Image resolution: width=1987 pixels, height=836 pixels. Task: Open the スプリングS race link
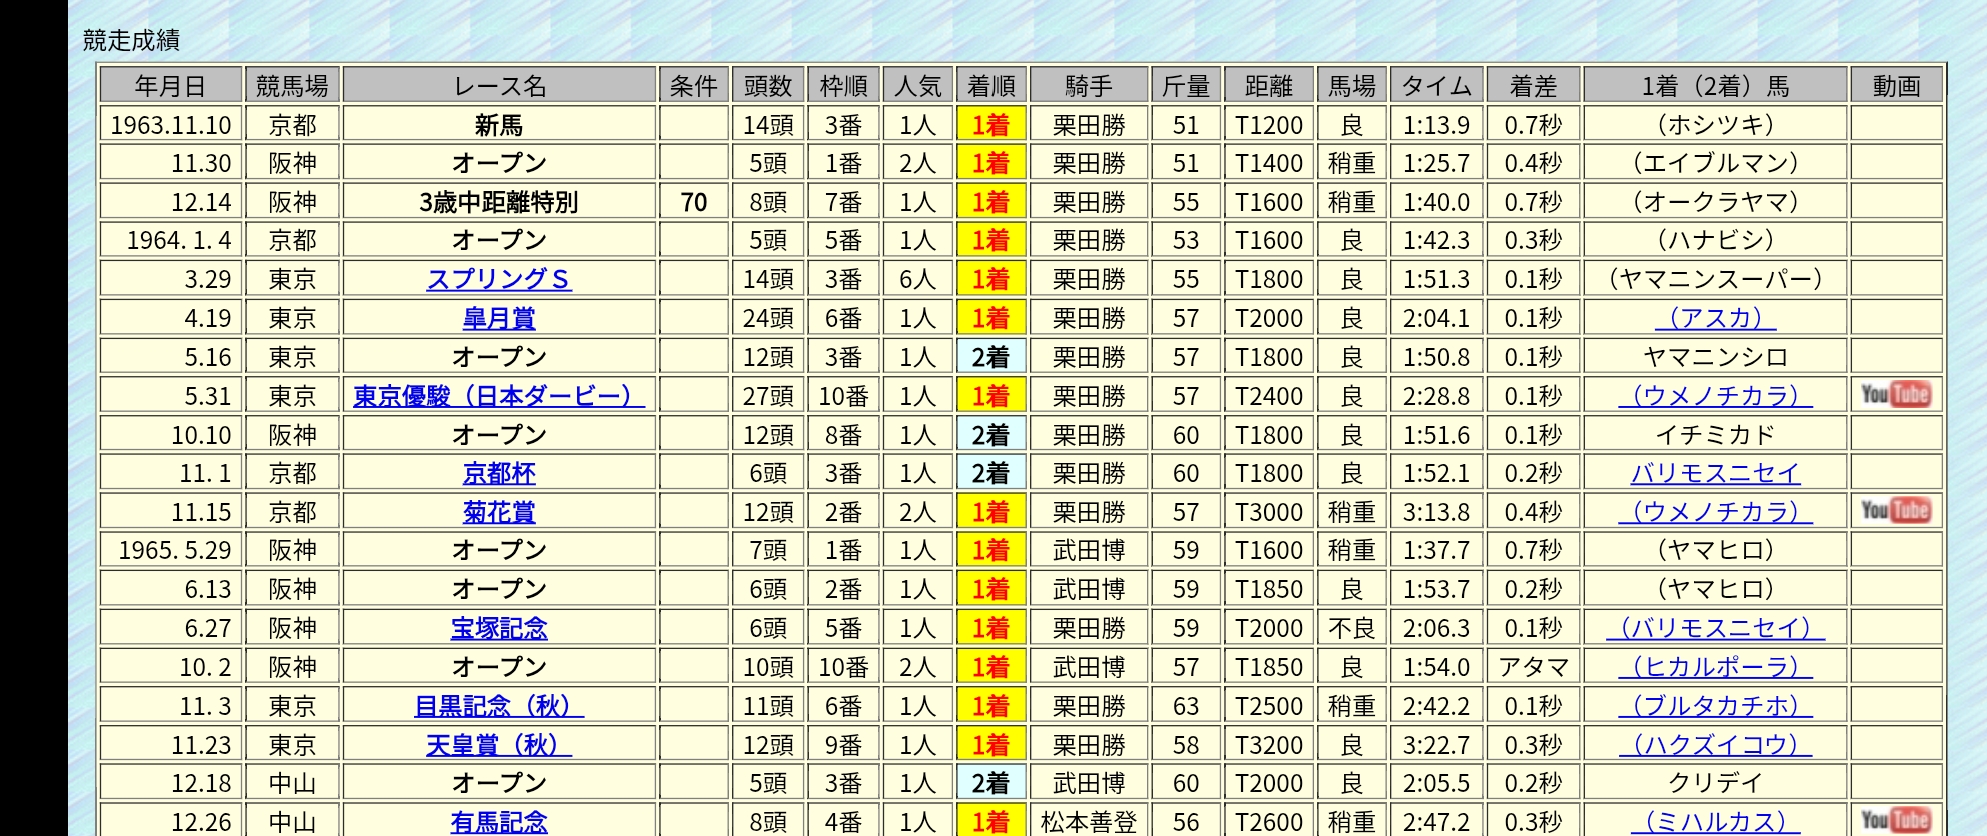point(498,279)
